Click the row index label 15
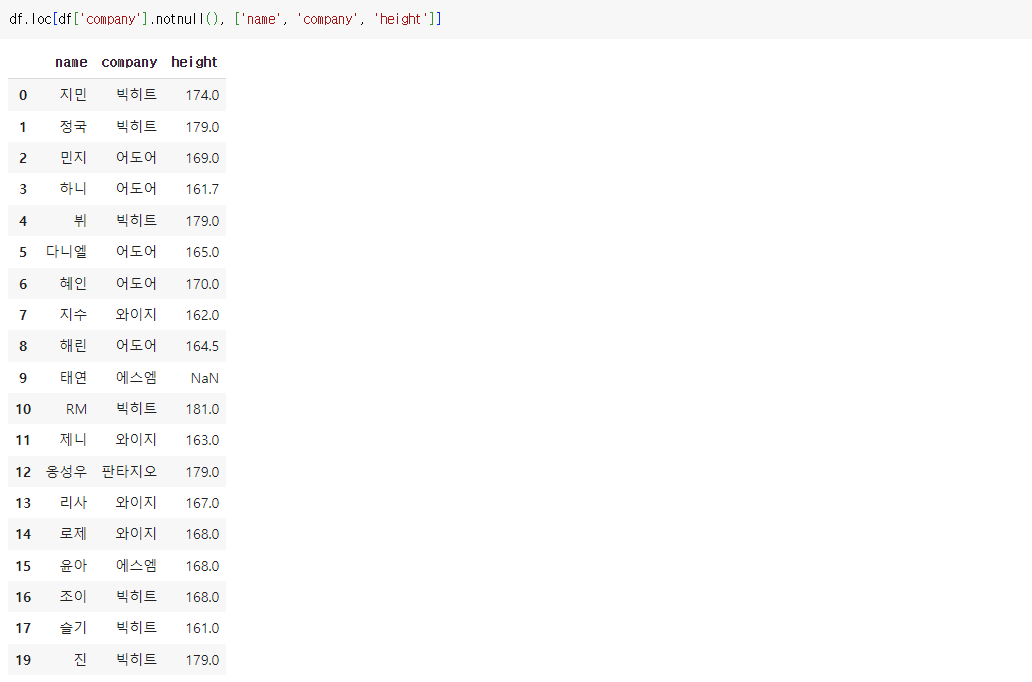1032x682 pixels. coord(23,567)
